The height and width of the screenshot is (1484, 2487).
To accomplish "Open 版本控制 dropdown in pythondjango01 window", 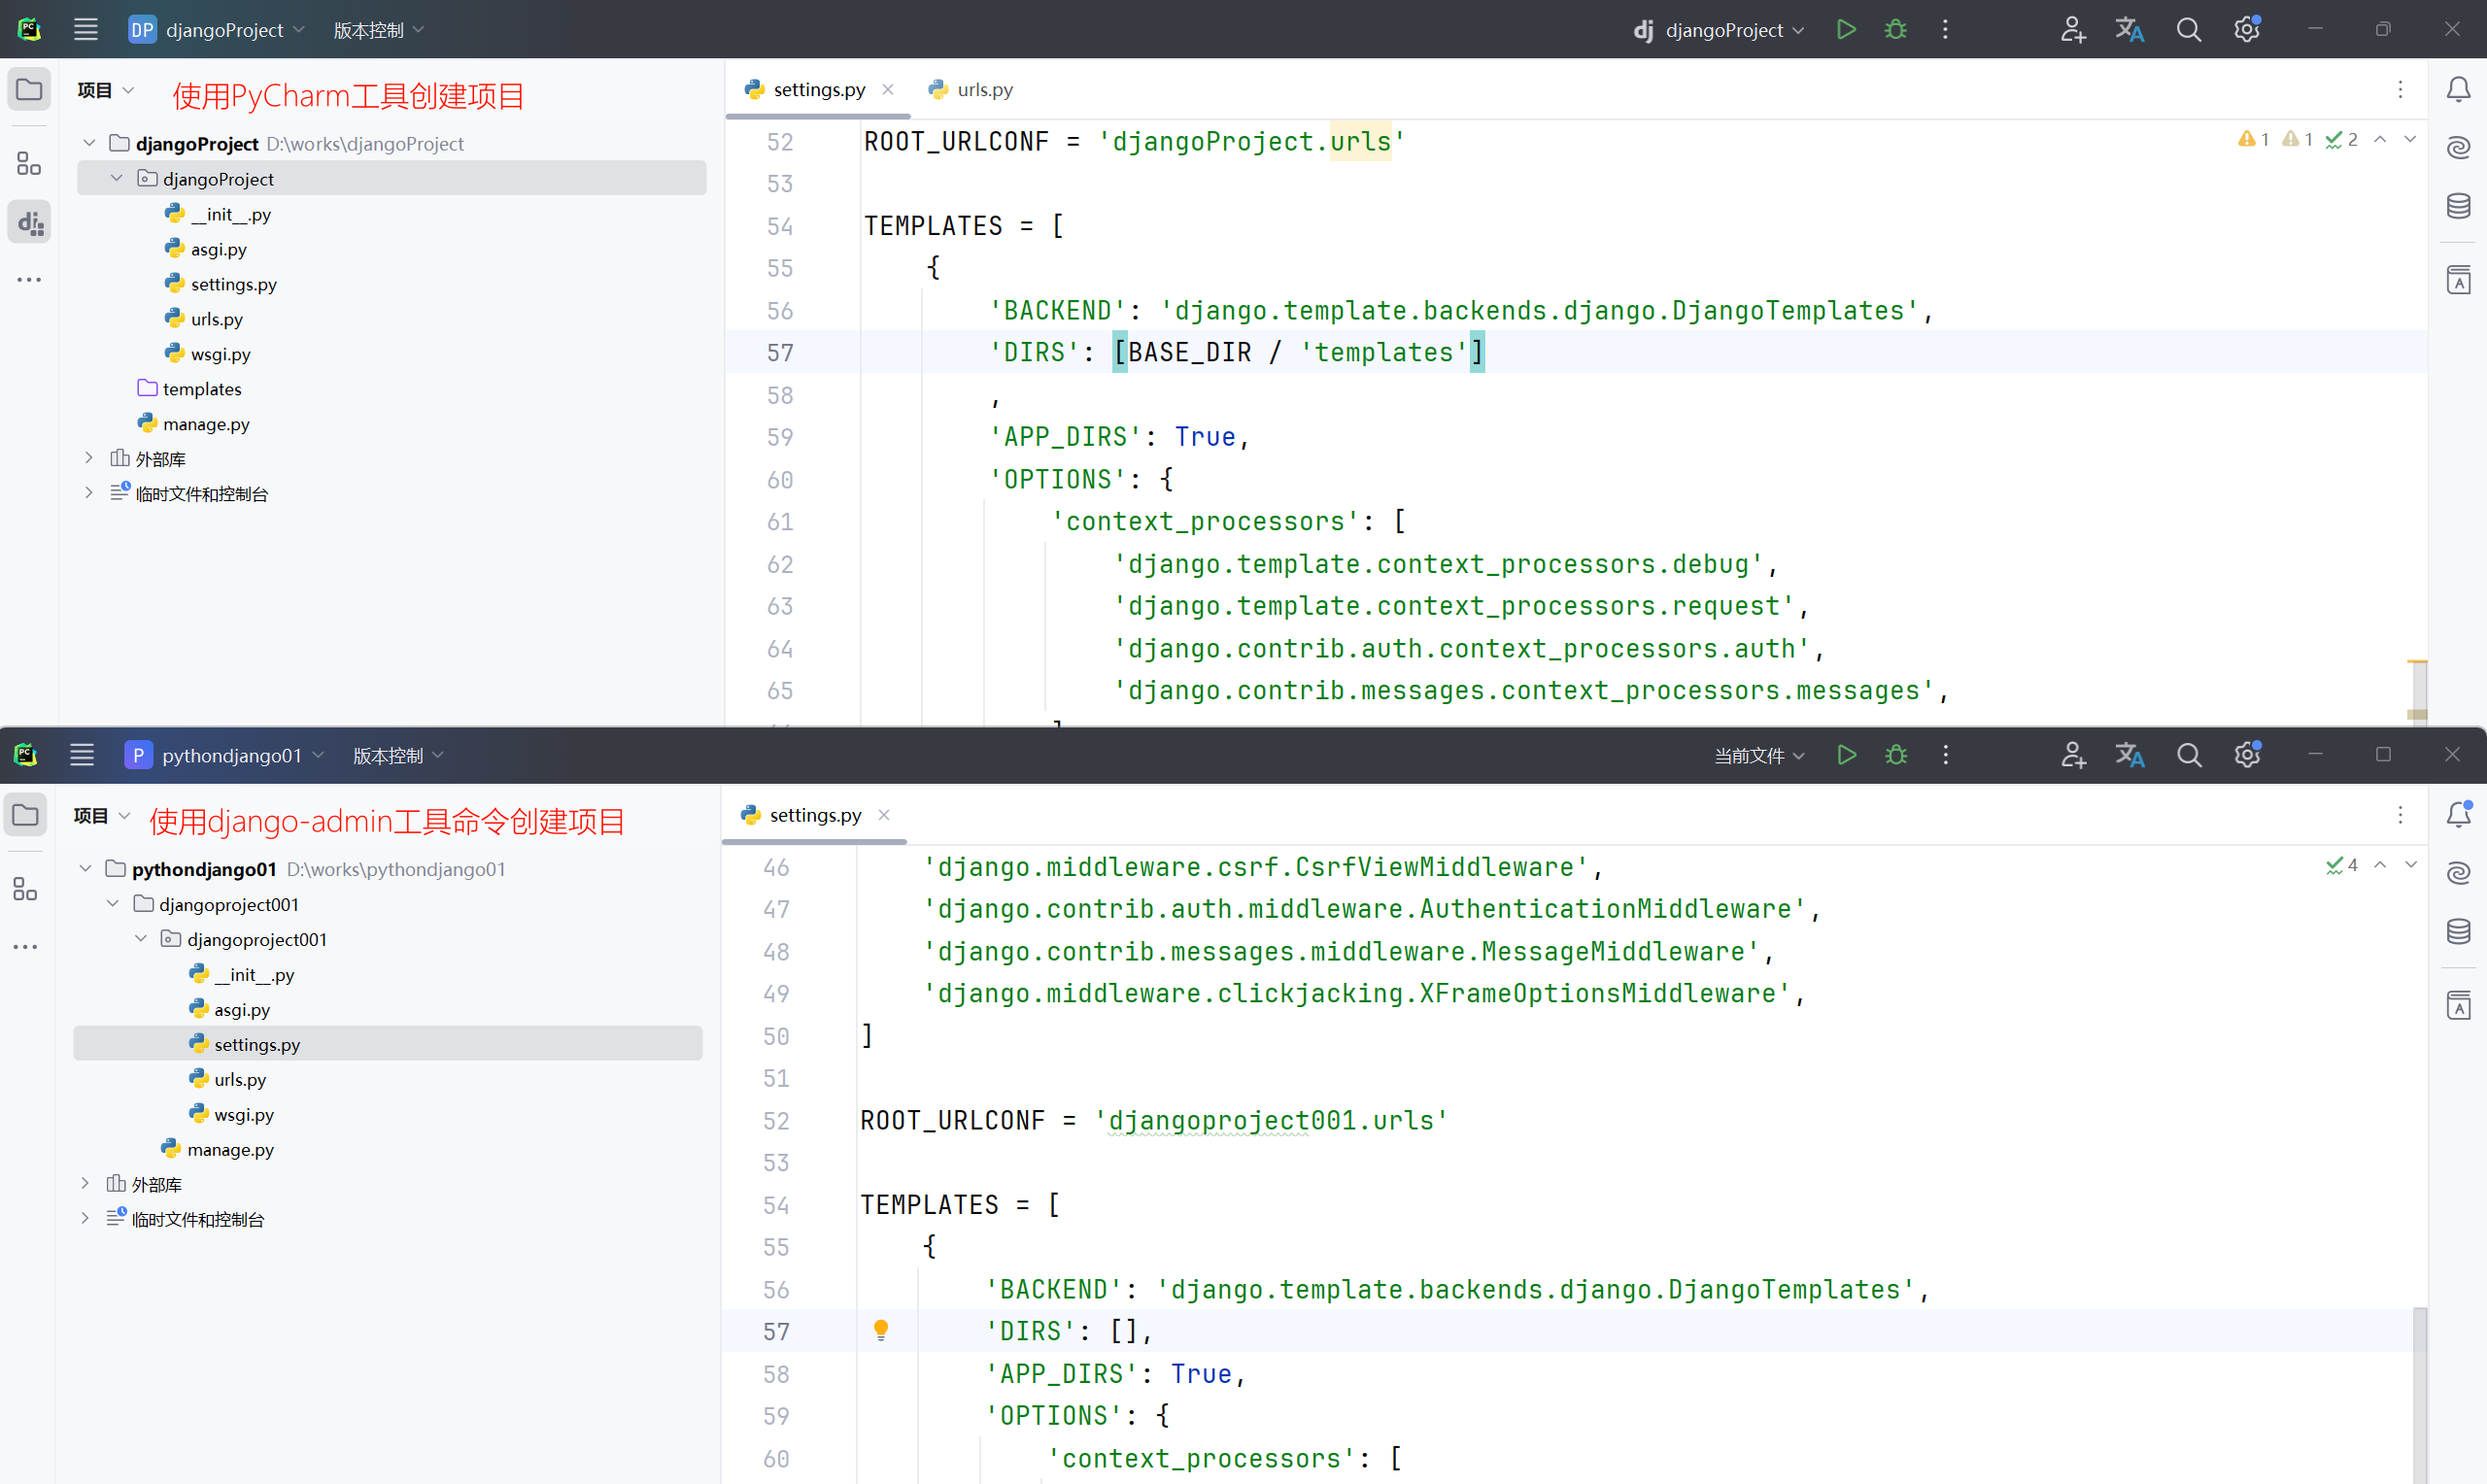I will pyautogui.click(x=398, y=755).
